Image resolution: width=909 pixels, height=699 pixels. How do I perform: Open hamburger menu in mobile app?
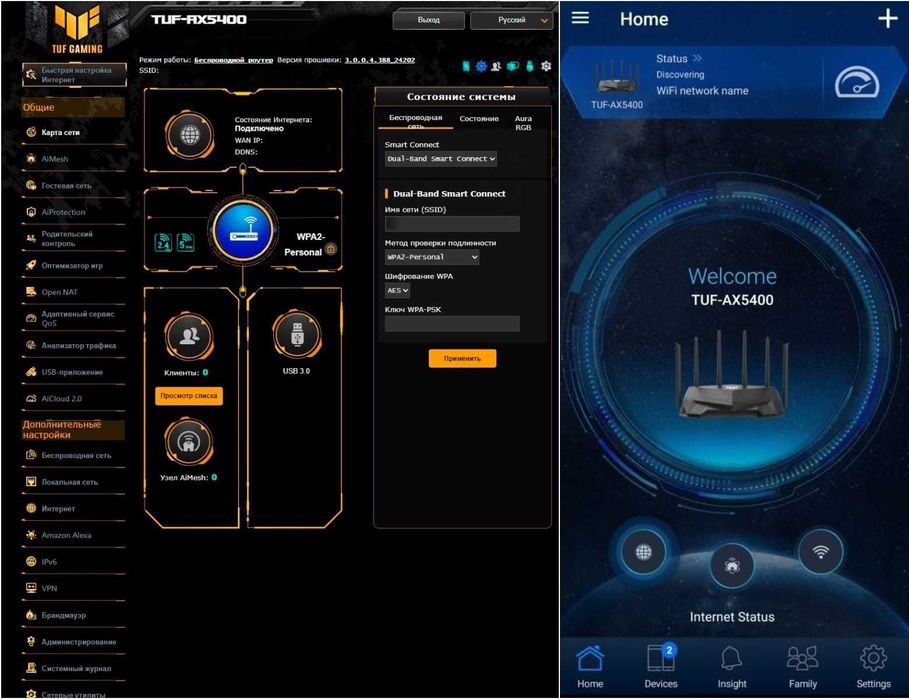(x=580, y=18)
